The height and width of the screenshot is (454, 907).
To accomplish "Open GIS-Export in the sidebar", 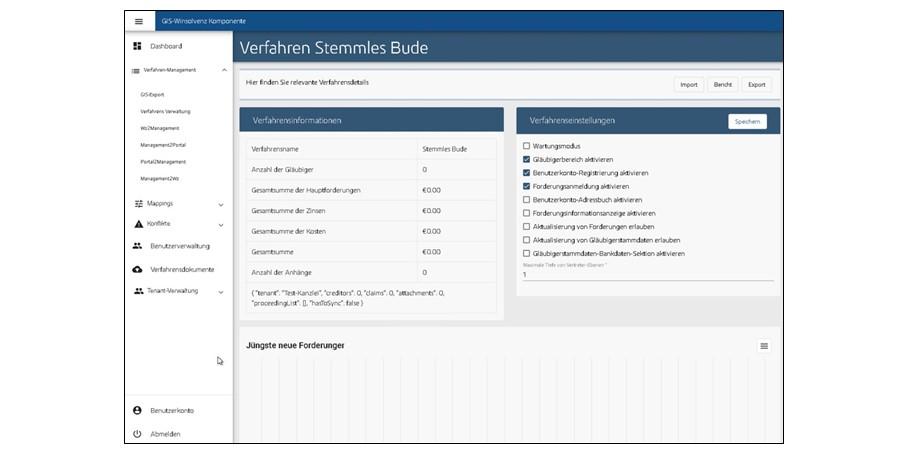I will pyautogui.click(x=152, y=95).
